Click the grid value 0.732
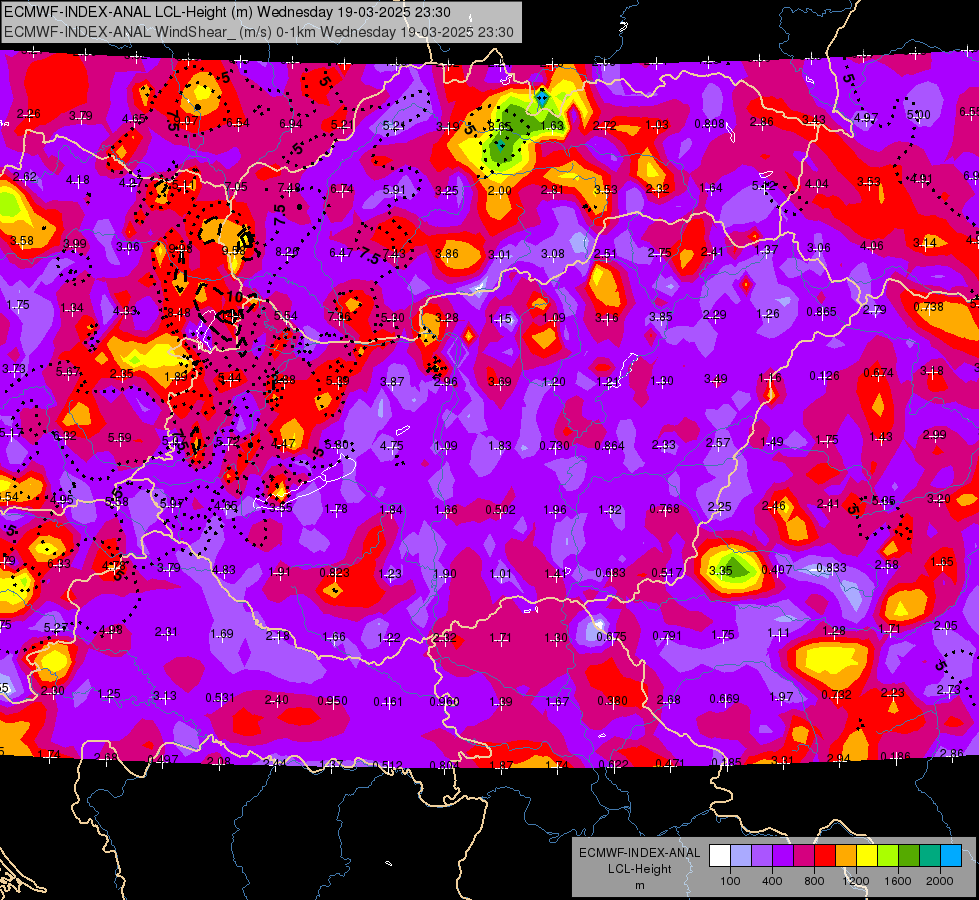Screen dimensions: 979x900 point(837,695)
